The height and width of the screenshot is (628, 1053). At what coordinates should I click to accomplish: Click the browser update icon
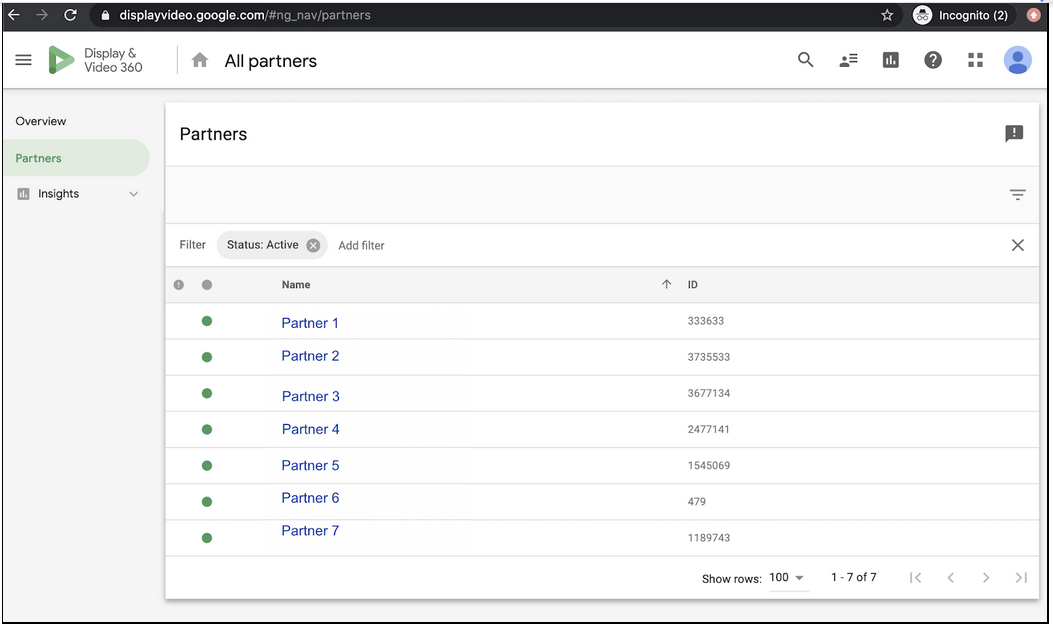[x=1034, y=15]
